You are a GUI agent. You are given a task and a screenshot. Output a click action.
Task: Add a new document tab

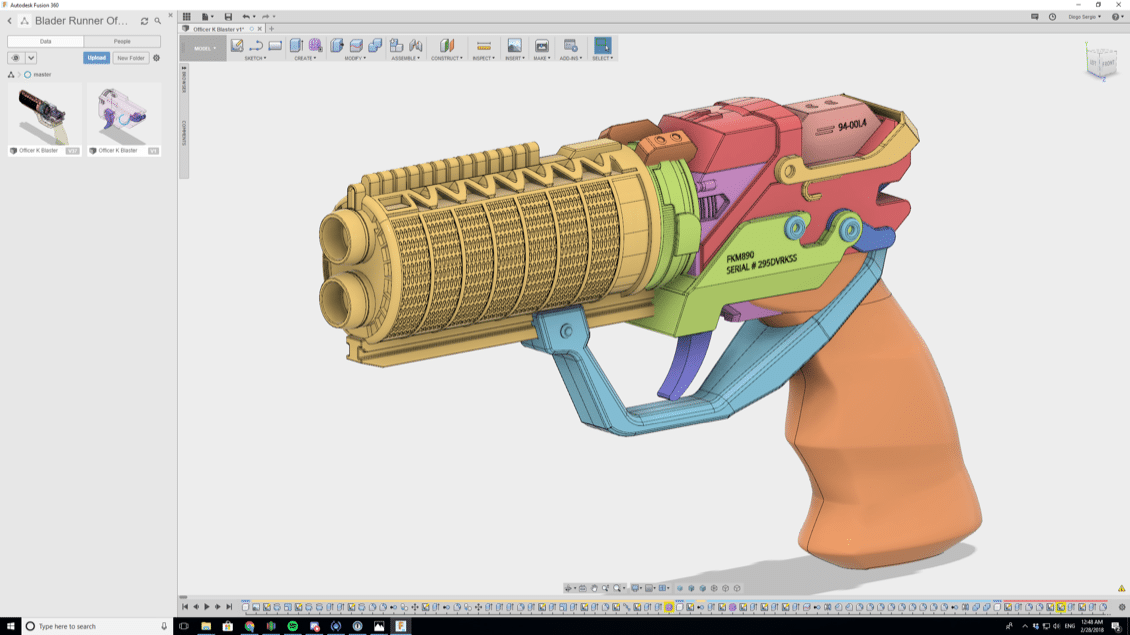272,29
